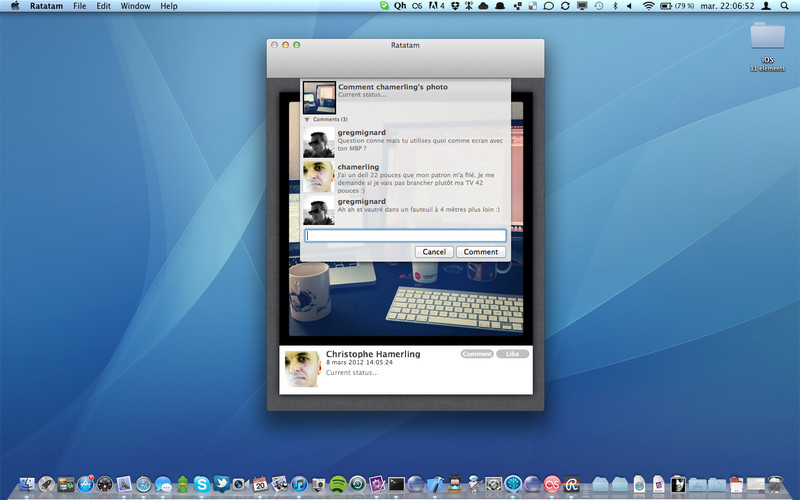Collapse the Comments (3) disclosure triangle

coord(307,119)
